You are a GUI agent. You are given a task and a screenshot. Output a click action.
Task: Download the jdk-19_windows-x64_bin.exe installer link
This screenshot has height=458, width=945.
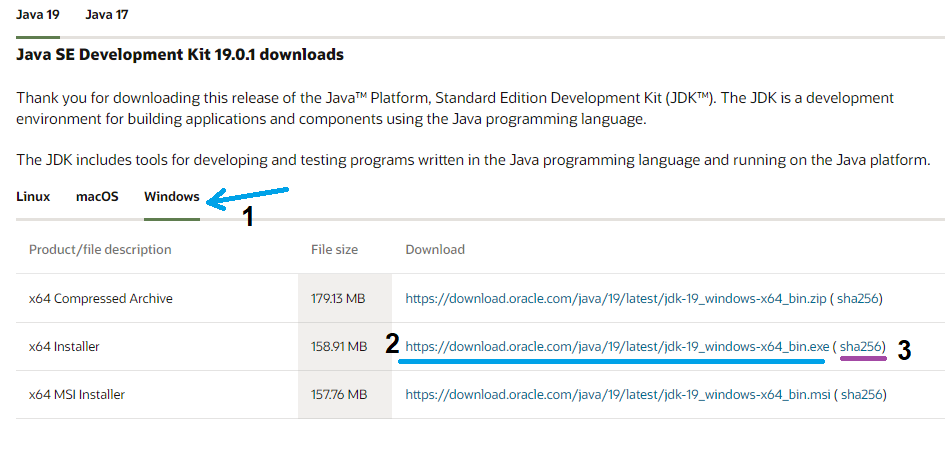coord(617,347)
